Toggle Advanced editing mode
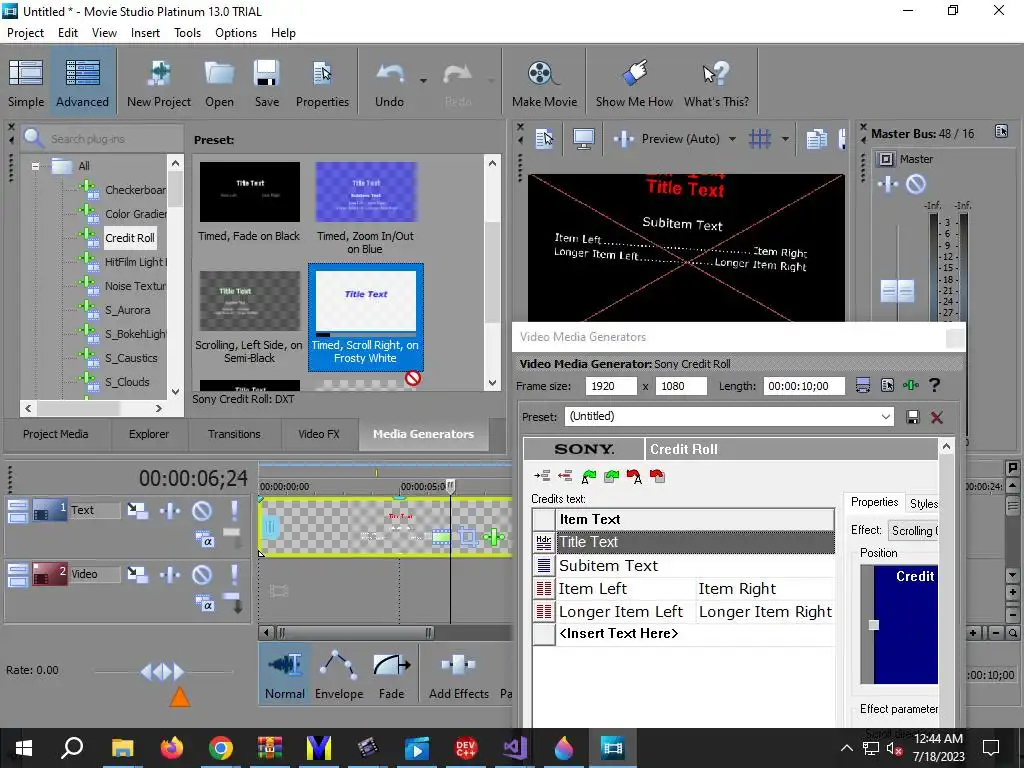Screen dimensions: 1024x768 point(82,83)
